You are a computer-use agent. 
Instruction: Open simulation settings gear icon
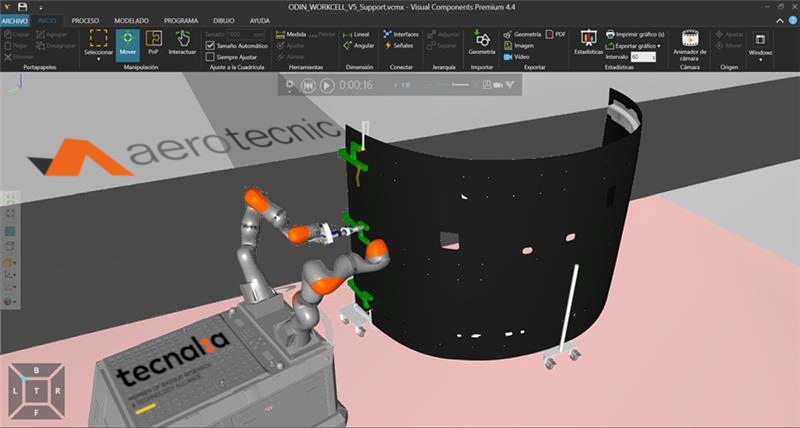(x=290, y=86)
